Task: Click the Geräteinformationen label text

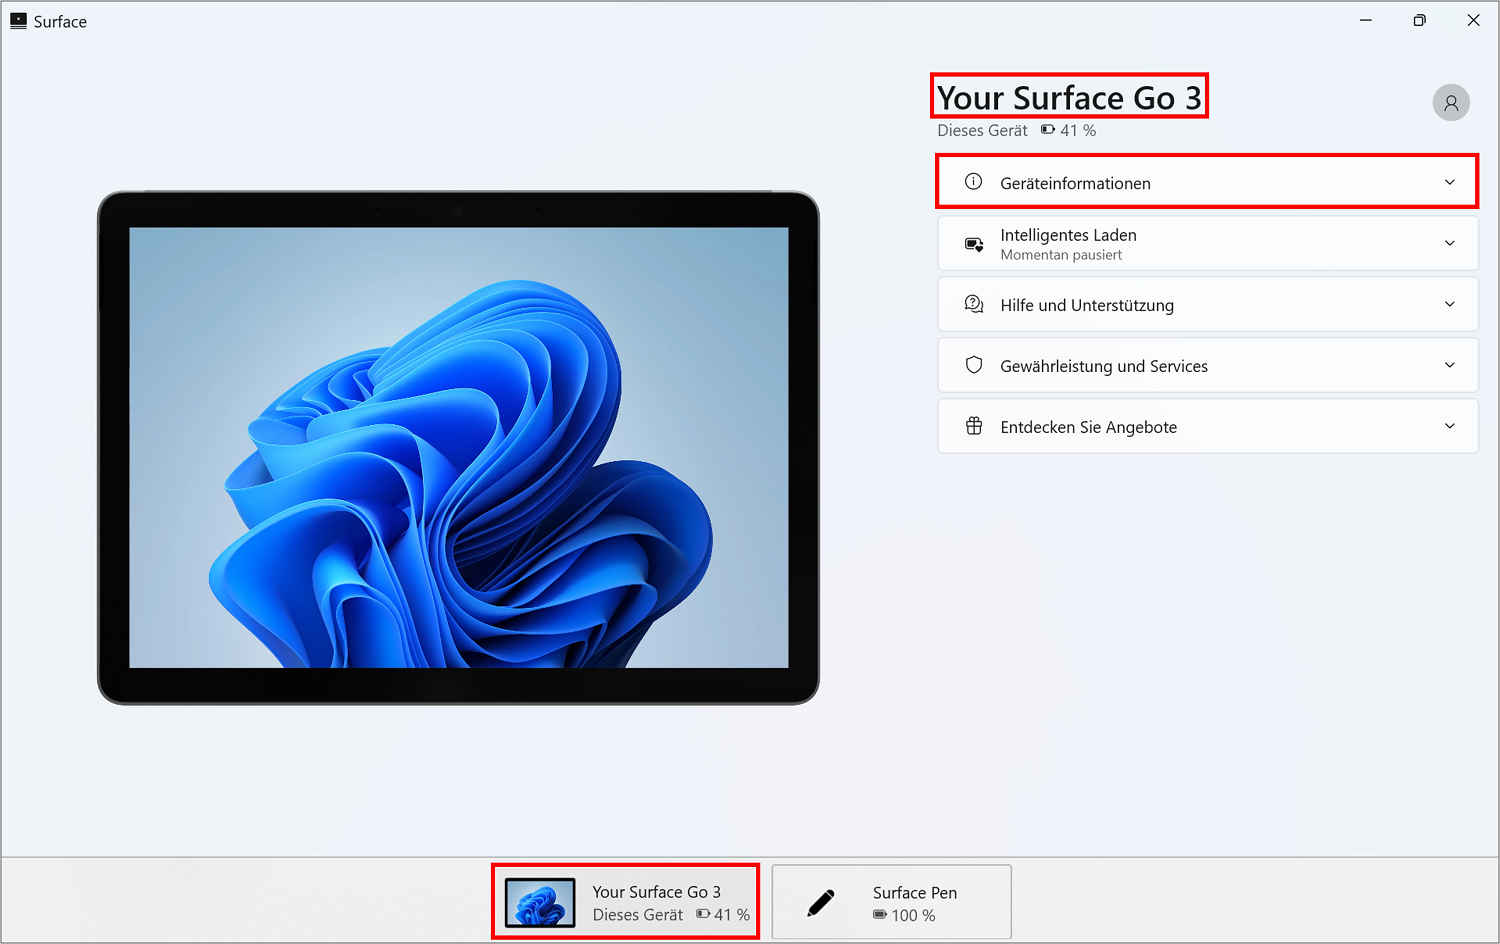Action: (1075, 183)
